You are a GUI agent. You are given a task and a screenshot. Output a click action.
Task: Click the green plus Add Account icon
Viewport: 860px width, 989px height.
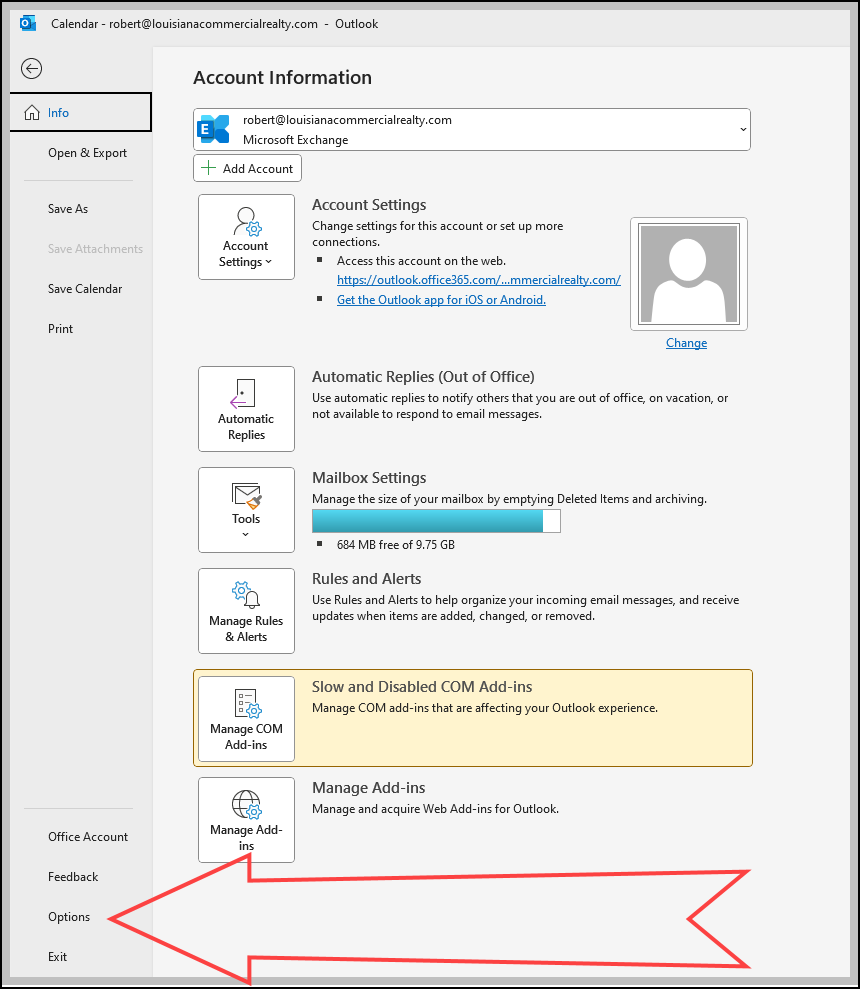coord(208,168)
